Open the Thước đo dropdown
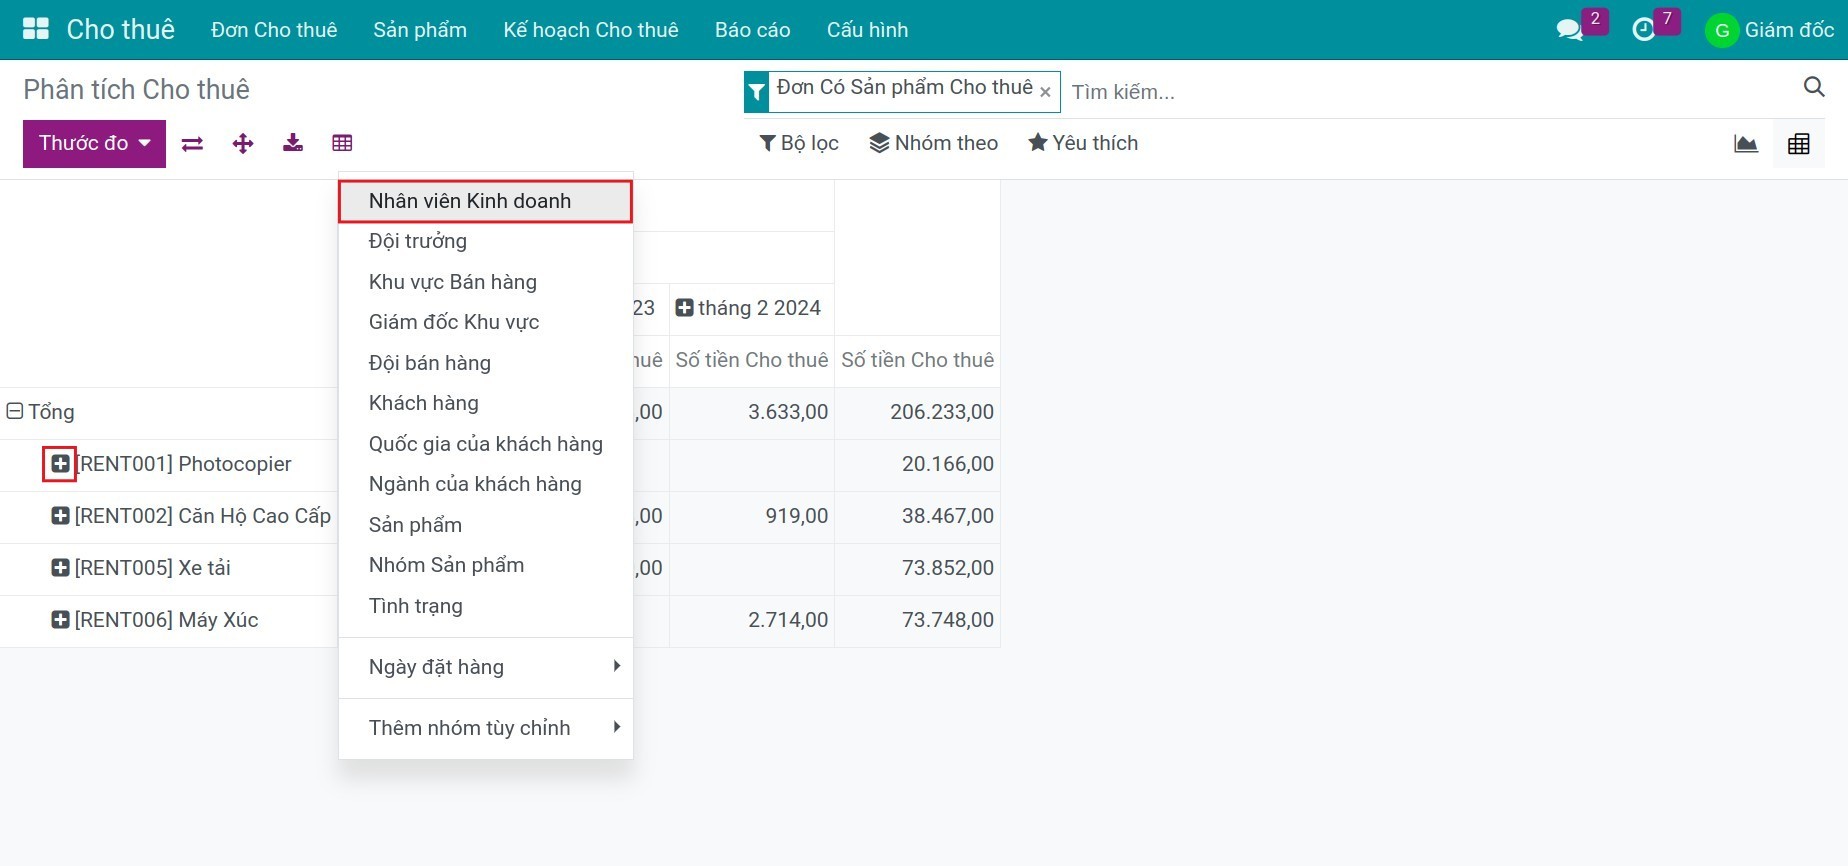This screenshot has width=1848, height=866. click(94, 144)
